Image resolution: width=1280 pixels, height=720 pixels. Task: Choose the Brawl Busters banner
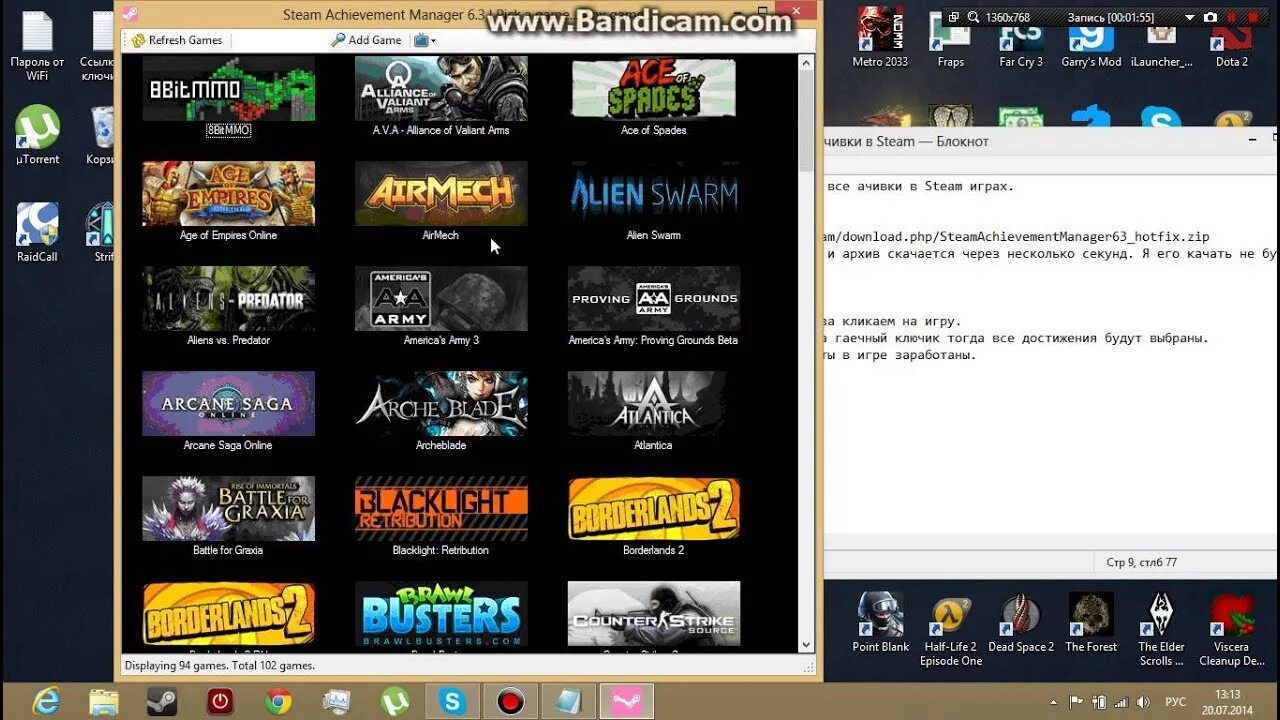[x=441, y=614]
